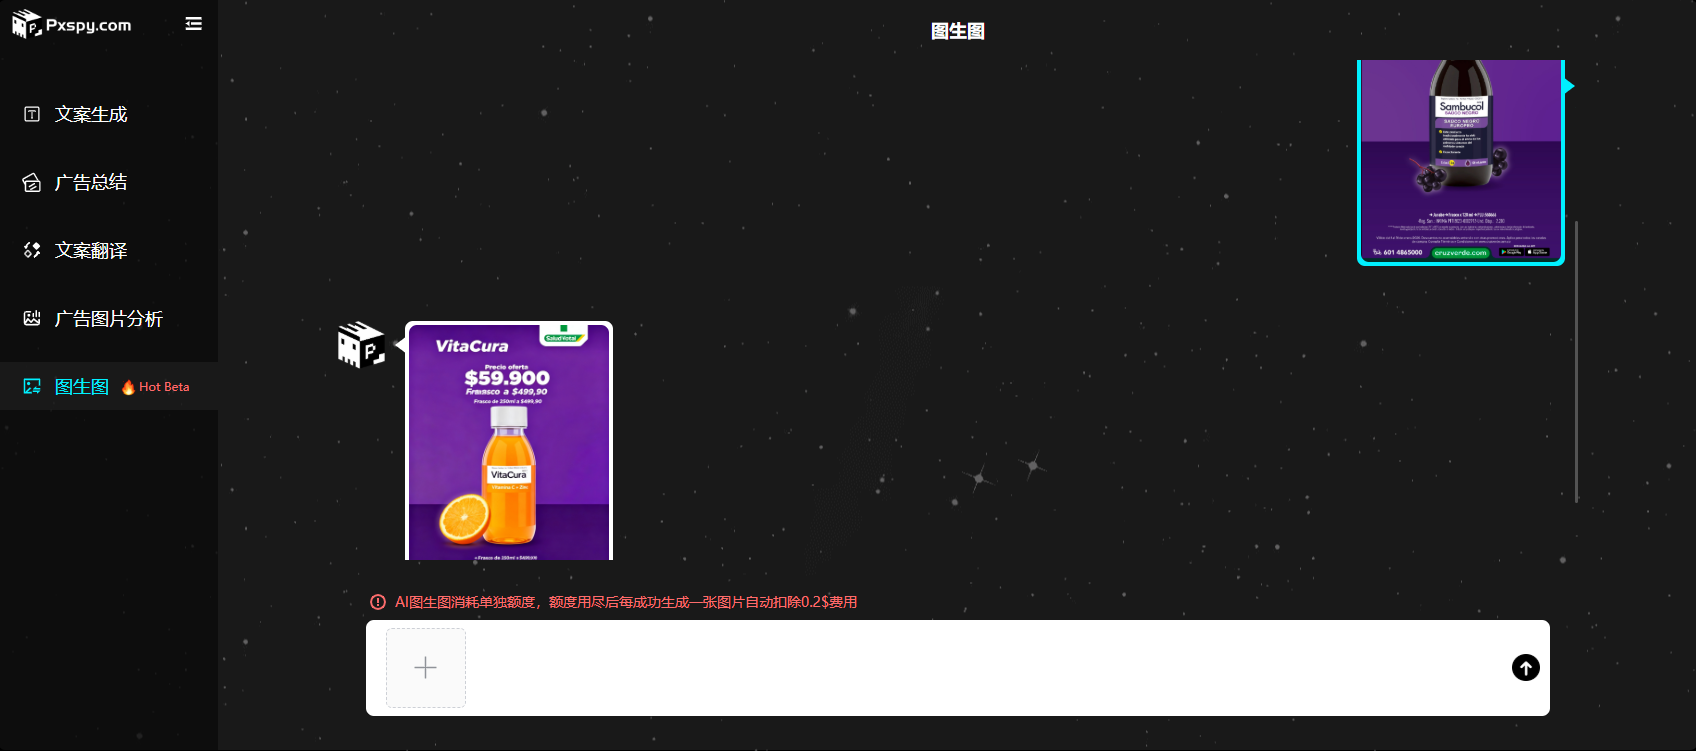Click the AI图生图 quota notice text

click(x=626, y=602)
